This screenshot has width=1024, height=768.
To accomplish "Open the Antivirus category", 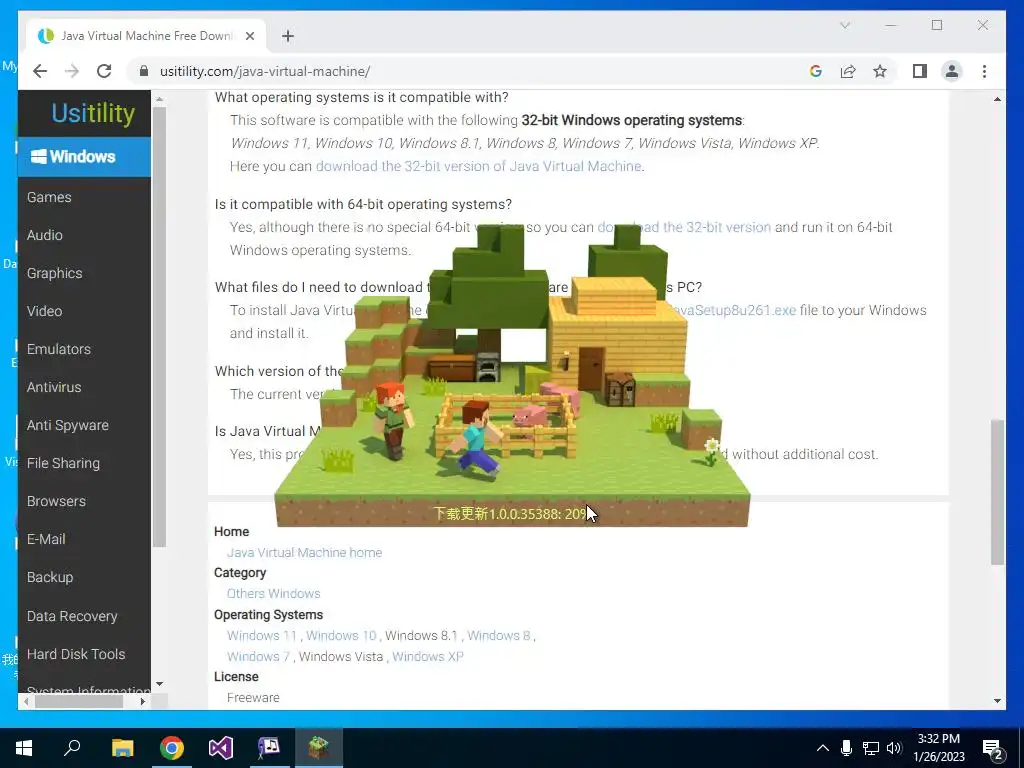I will (54, 387).
